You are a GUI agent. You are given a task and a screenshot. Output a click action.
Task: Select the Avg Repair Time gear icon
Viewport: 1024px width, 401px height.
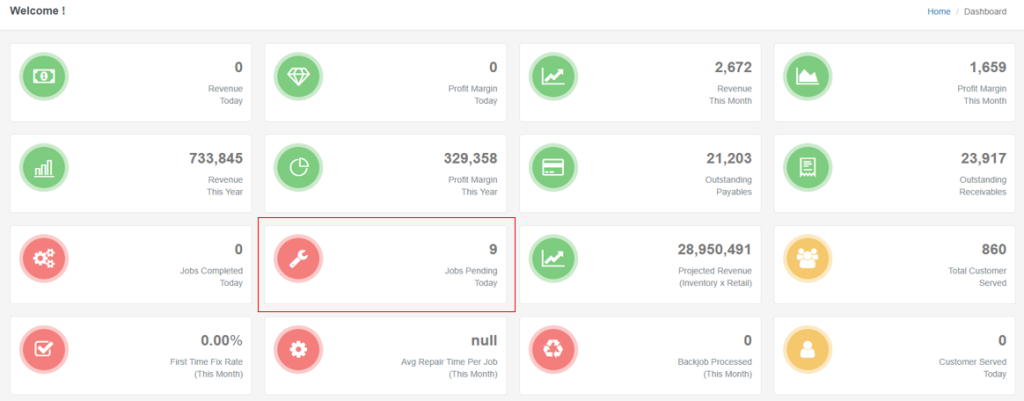click(x=299, y=350)
